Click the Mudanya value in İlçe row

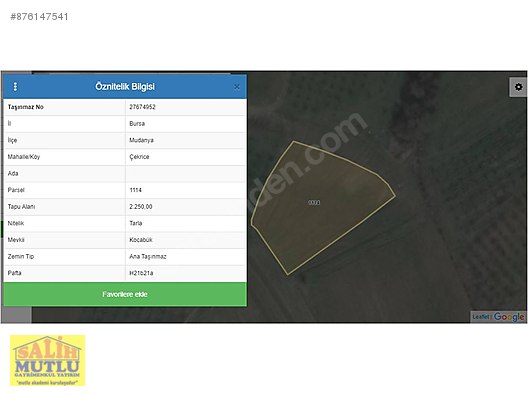pos(141,140)
